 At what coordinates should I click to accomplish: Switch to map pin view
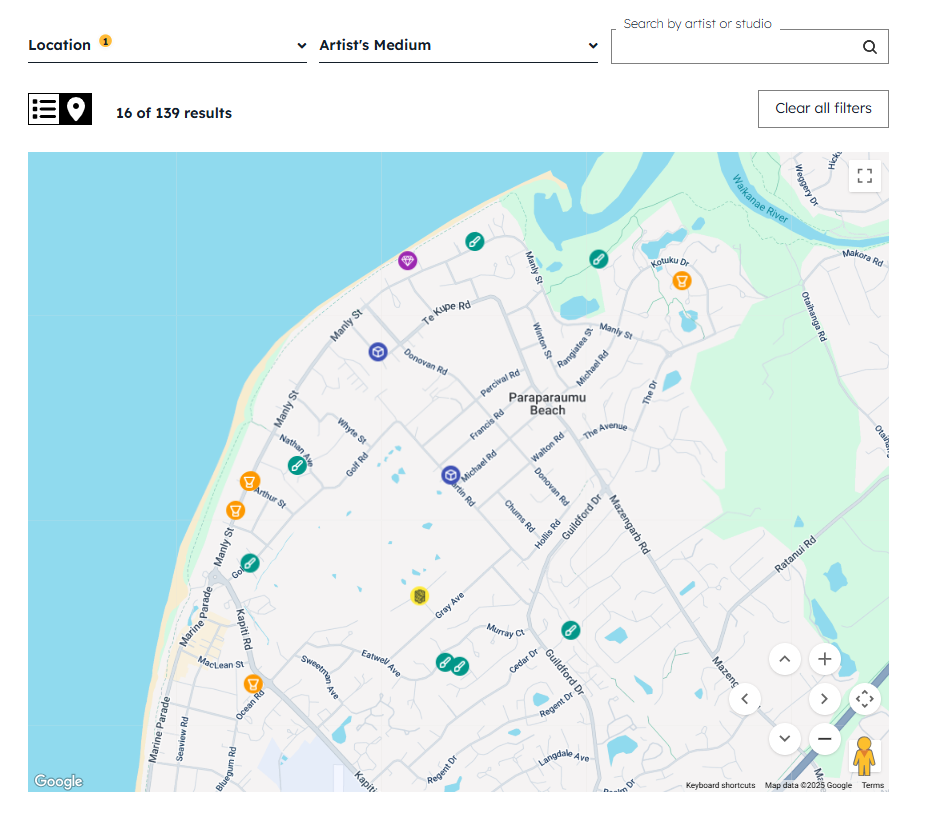click(76, 110)
